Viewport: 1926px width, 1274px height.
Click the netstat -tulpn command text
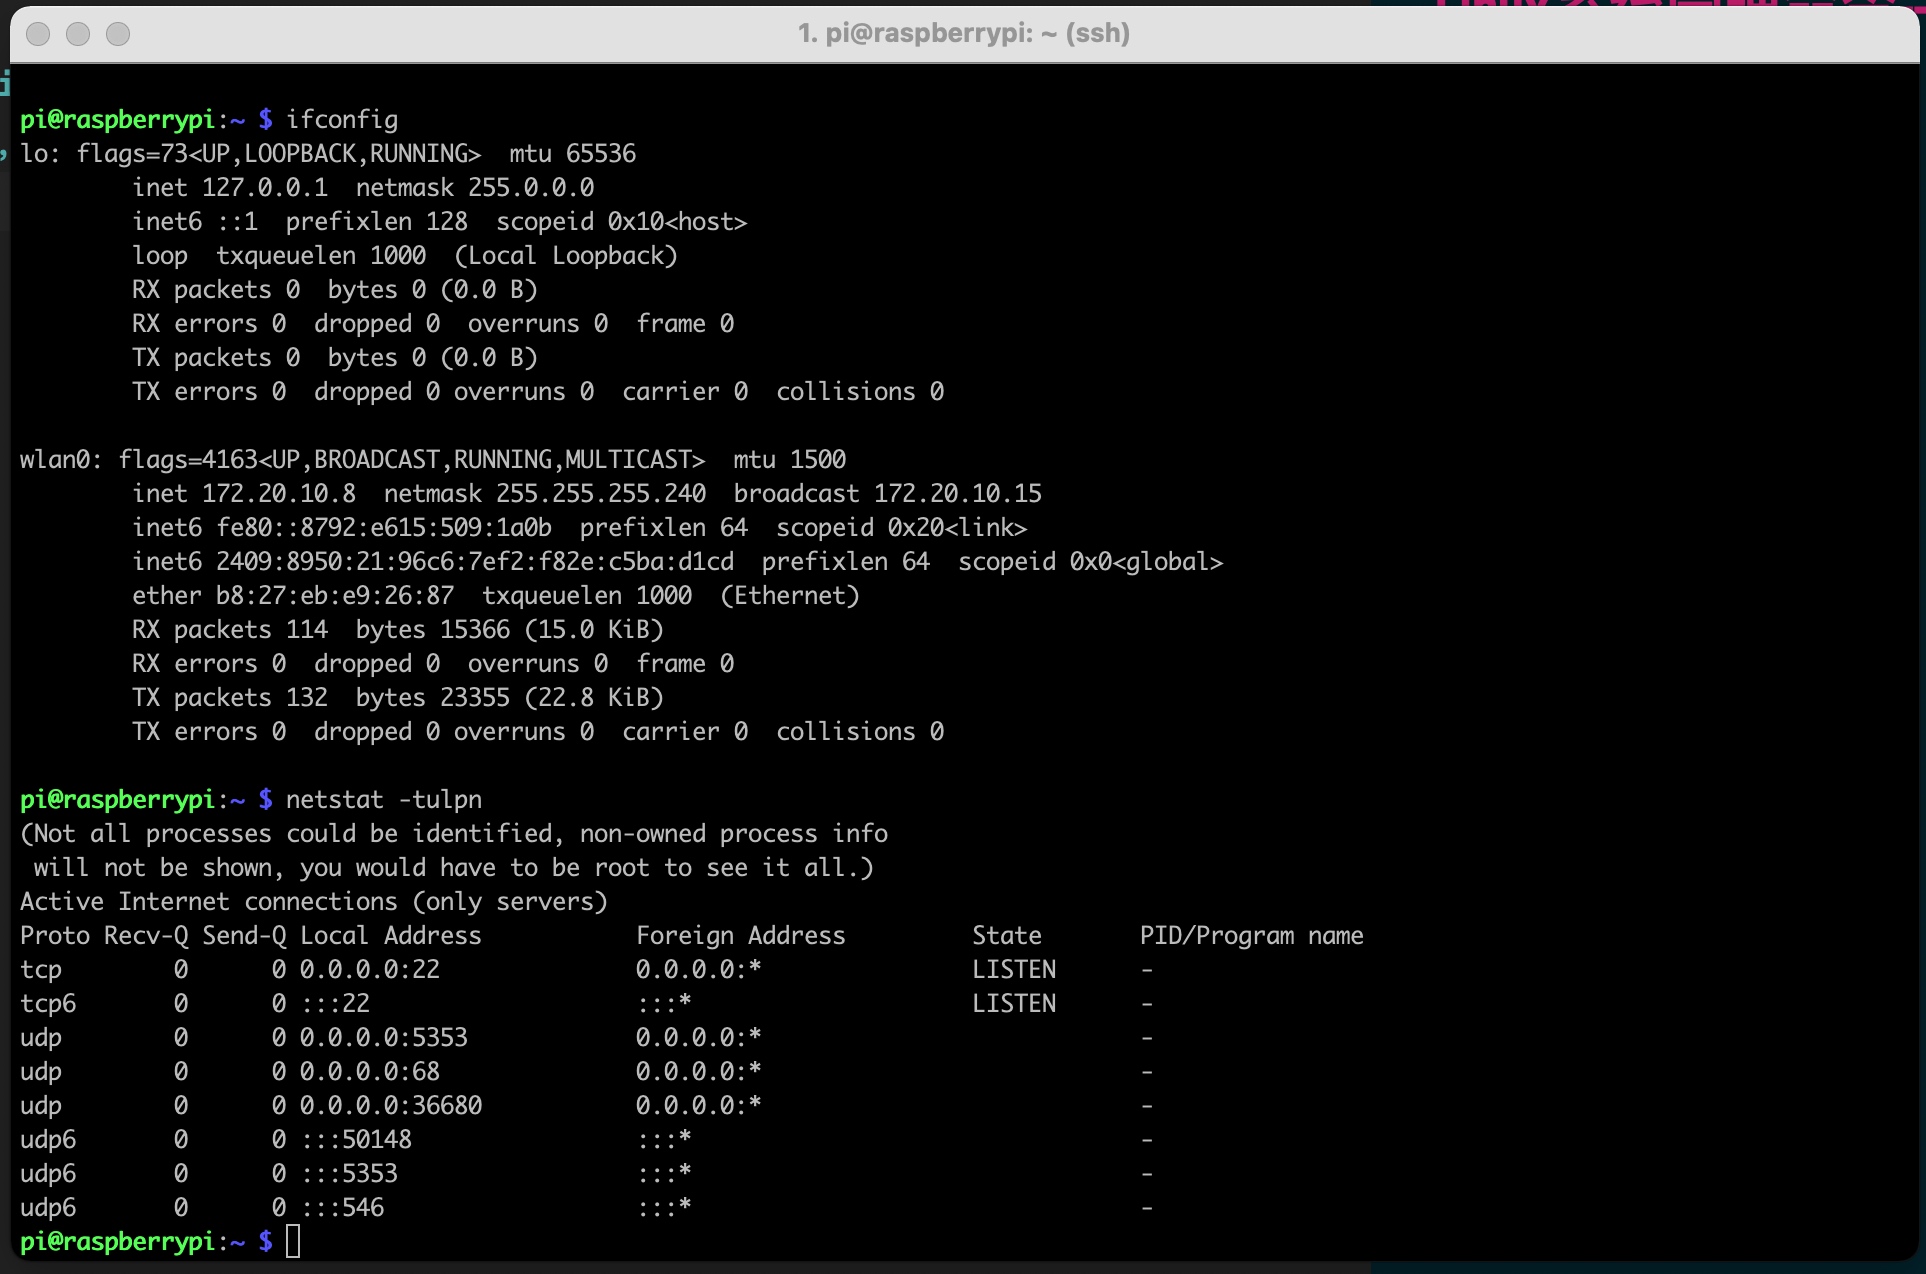coord(383,800)
